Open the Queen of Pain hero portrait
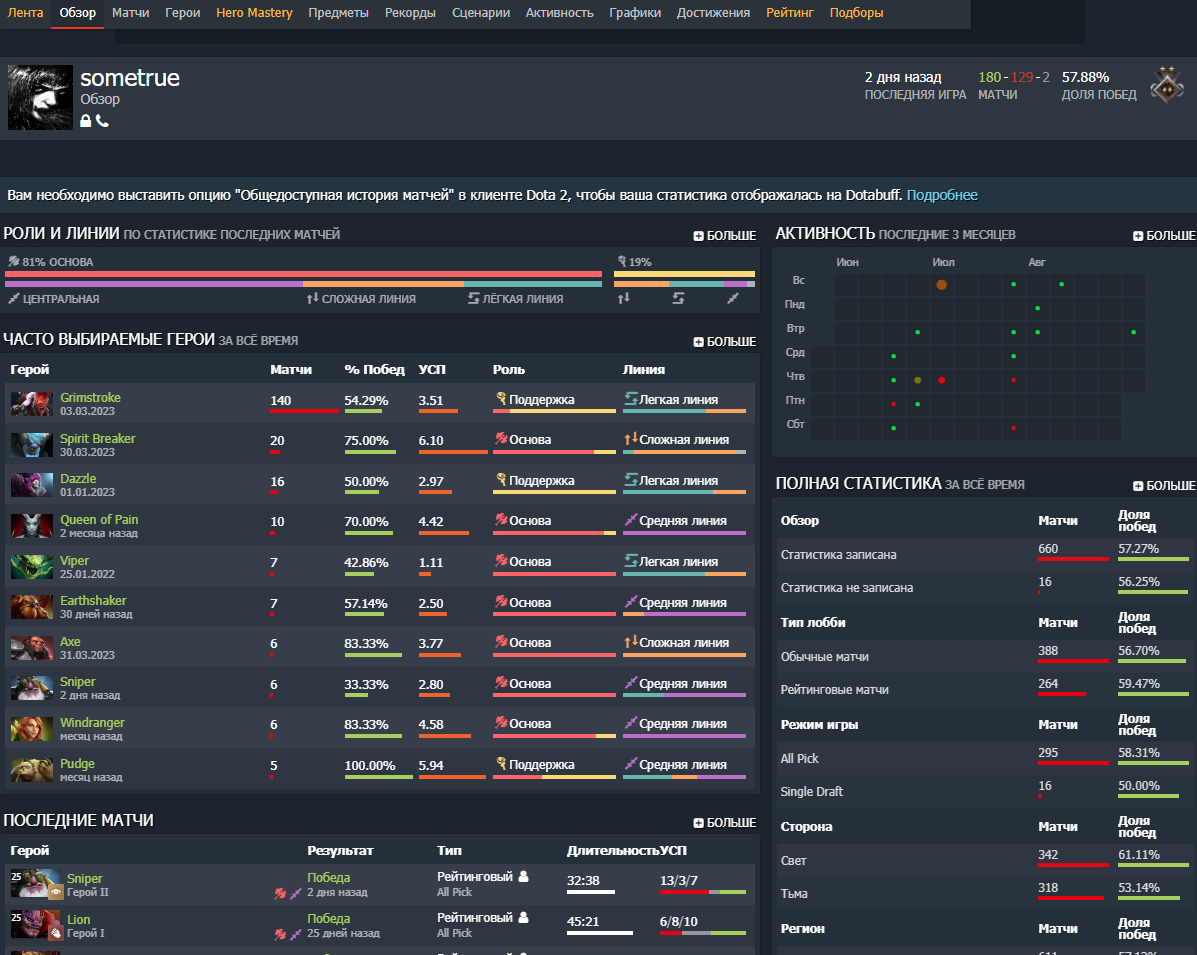The image size is (1197, 955). tap(32, 526)
